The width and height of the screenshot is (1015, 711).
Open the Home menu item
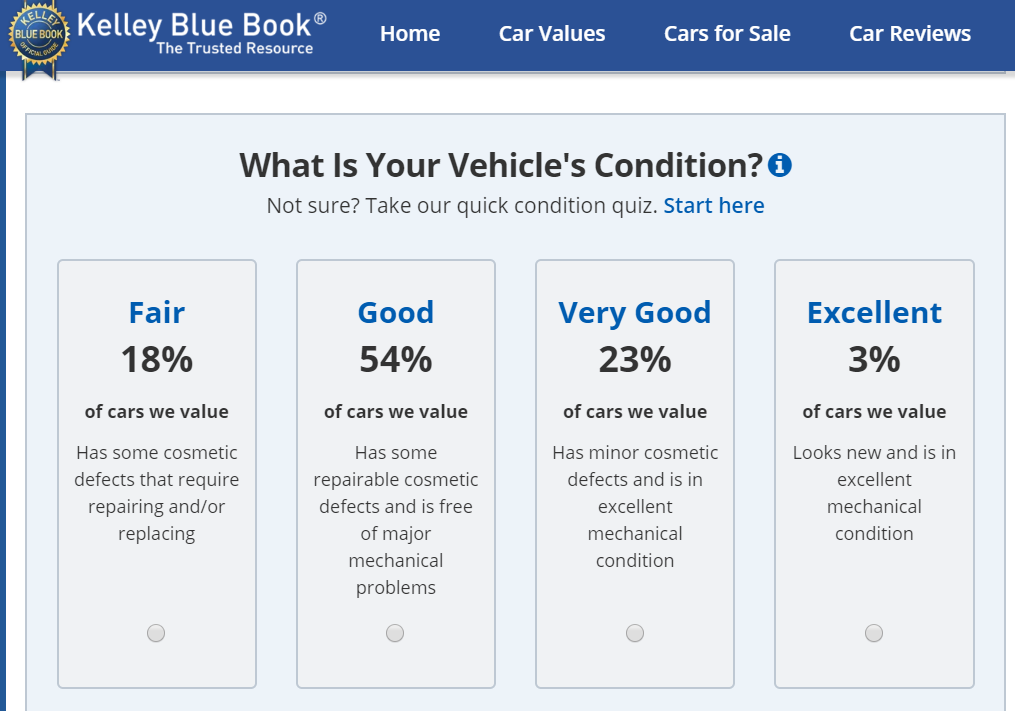[410, 34]
